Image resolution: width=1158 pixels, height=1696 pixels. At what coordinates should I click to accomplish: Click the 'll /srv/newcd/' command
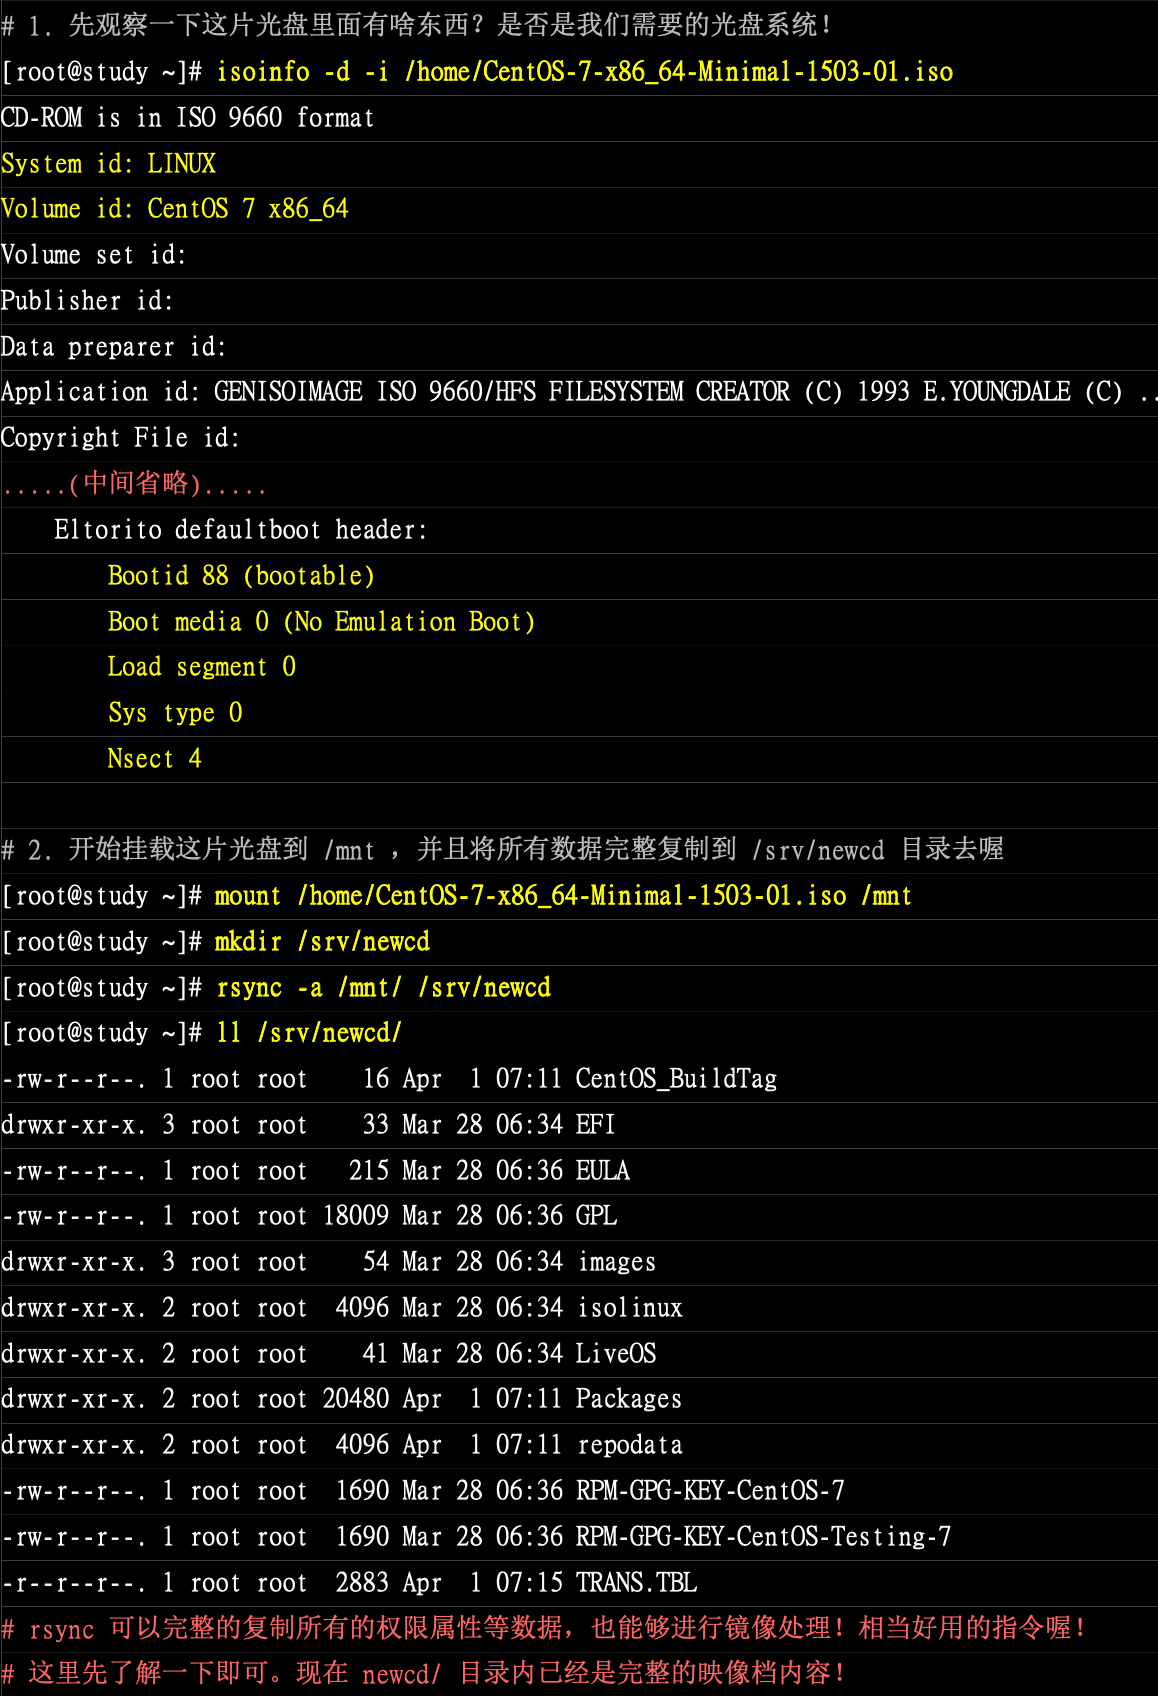click(308, 1033)
